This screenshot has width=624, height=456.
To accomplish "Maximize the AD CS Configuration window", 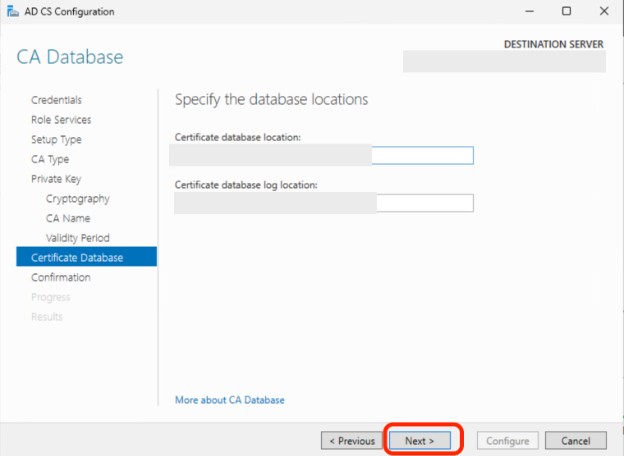I will coord(566,12).
